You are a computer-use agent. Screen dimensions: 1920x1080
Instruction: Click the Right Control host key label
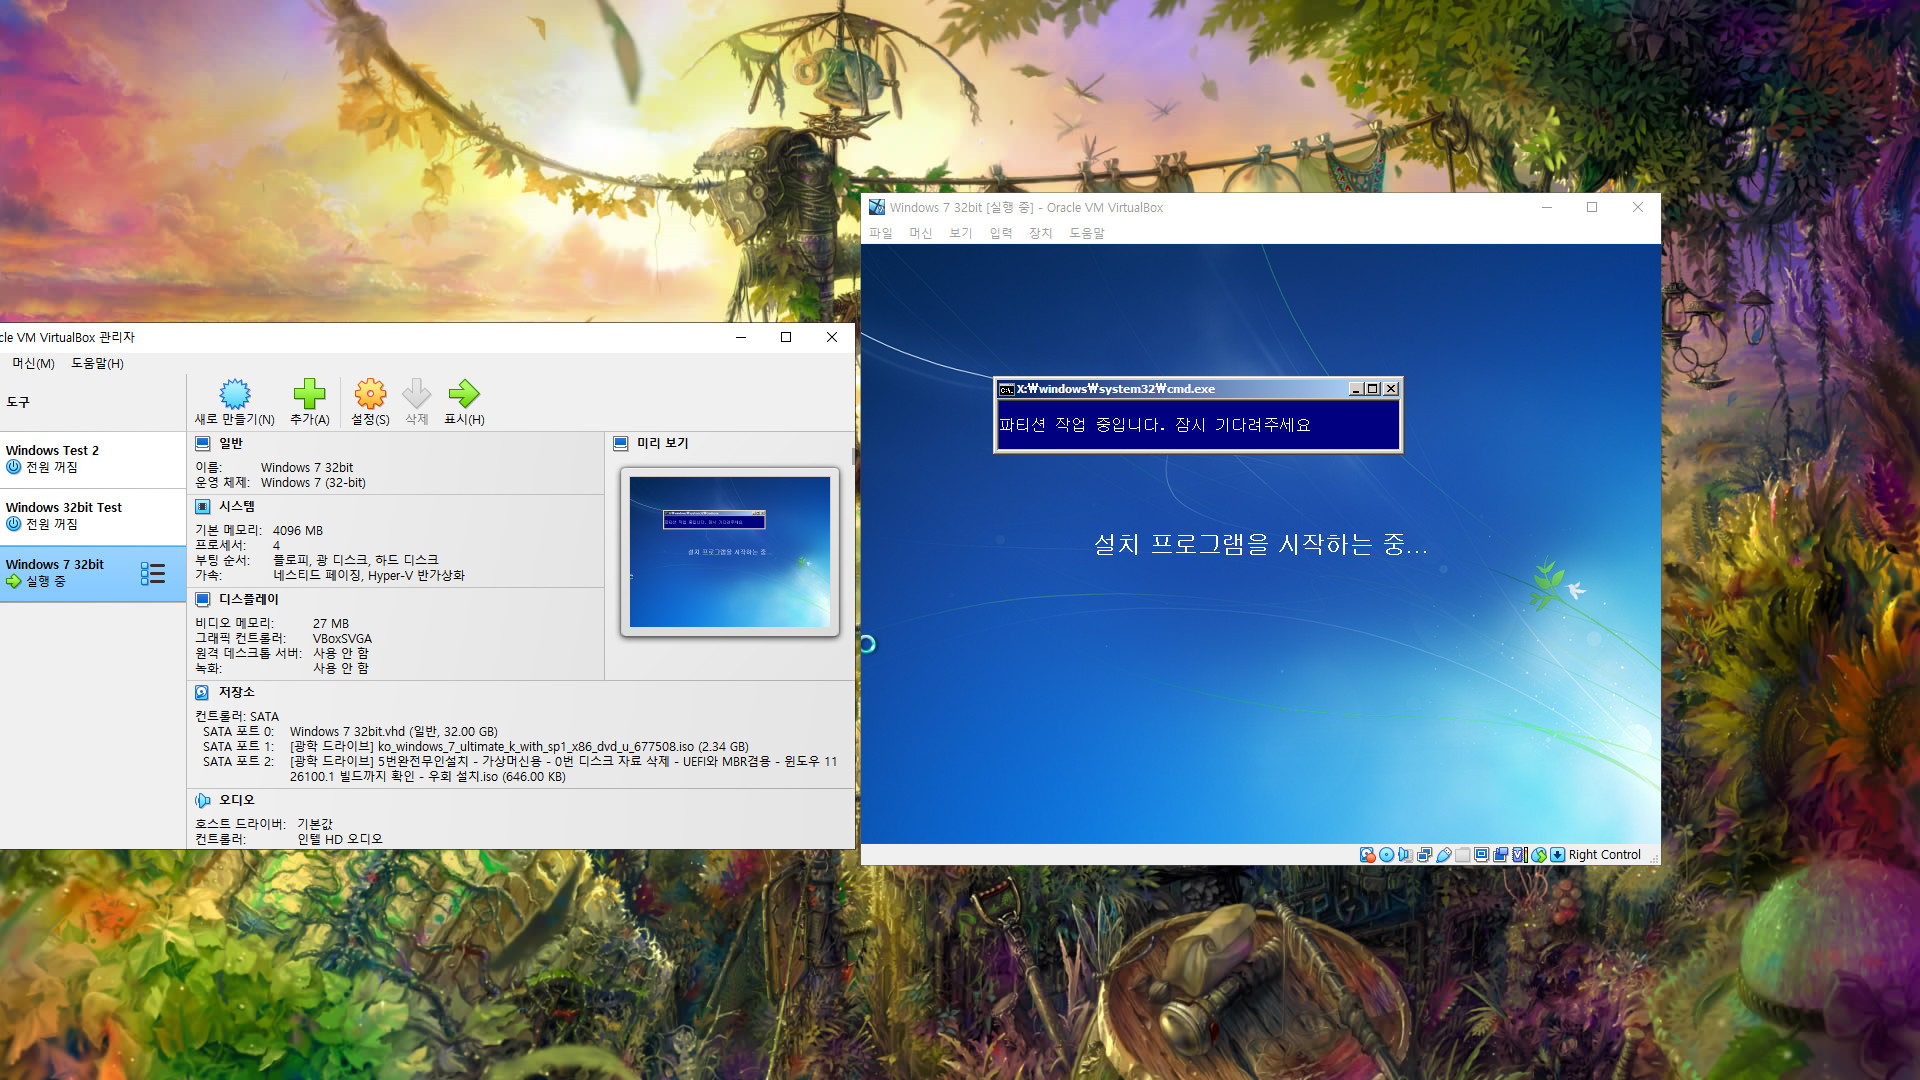click(x=1604, y=855)
